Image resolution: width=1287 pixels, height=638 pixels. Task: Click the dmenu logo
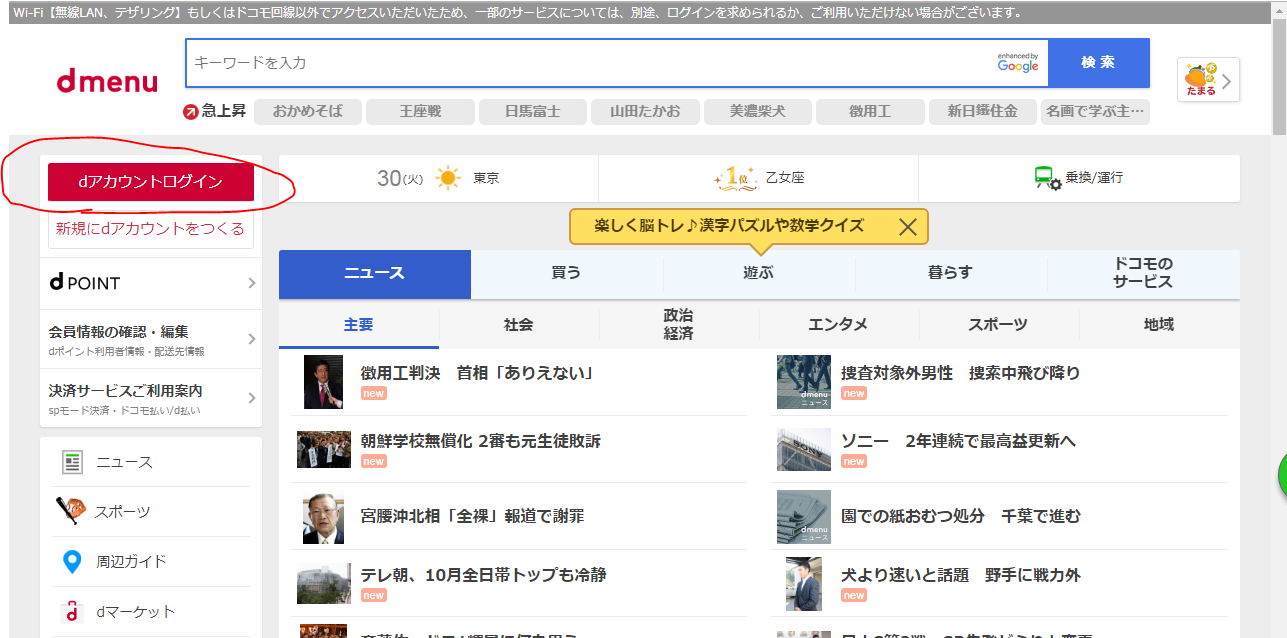(x=107, y=81)
